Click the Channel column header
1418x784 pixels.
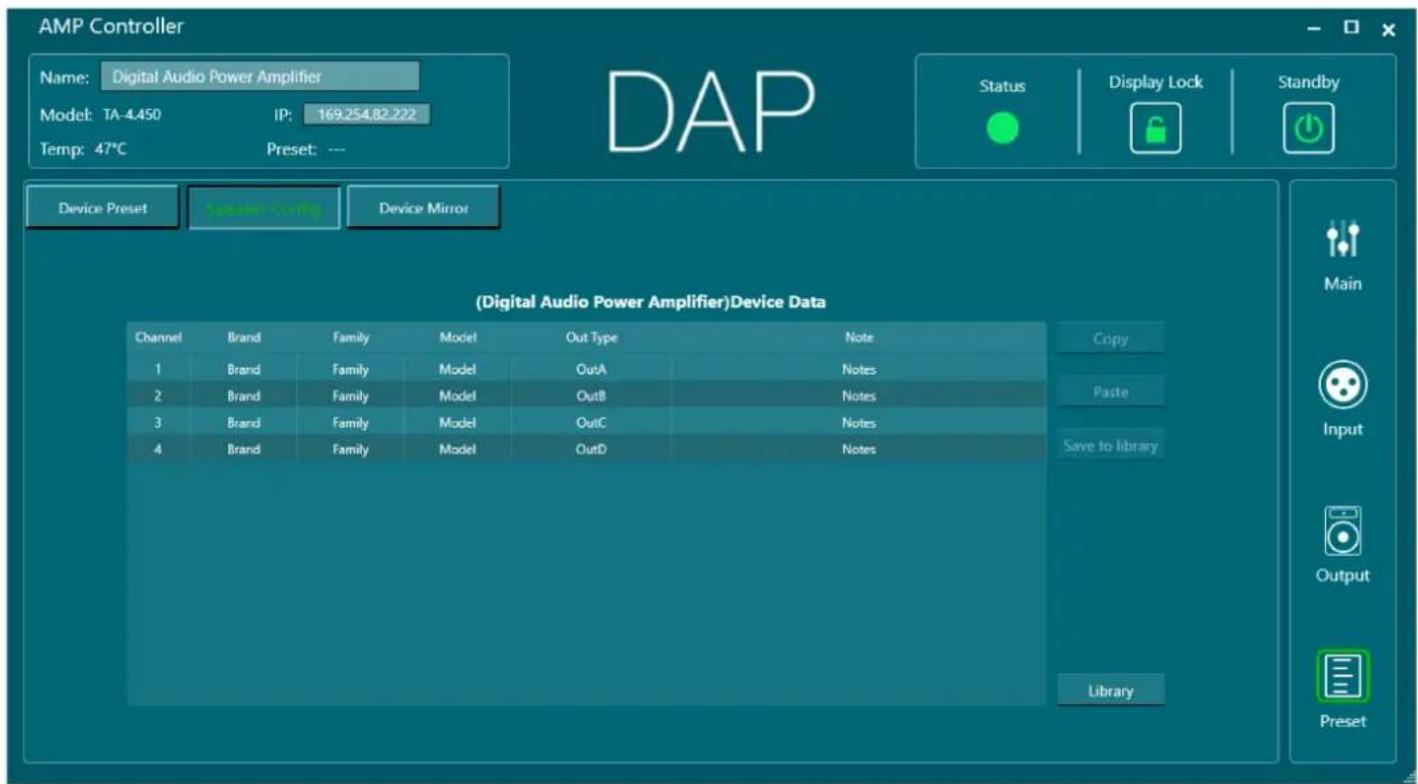click(x=158, y=338)
